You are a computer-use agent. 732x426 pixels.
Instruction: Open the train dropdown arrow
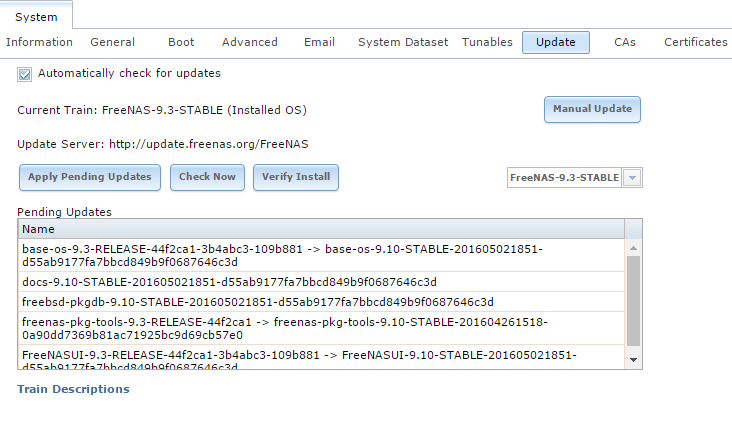coord(632,178)
